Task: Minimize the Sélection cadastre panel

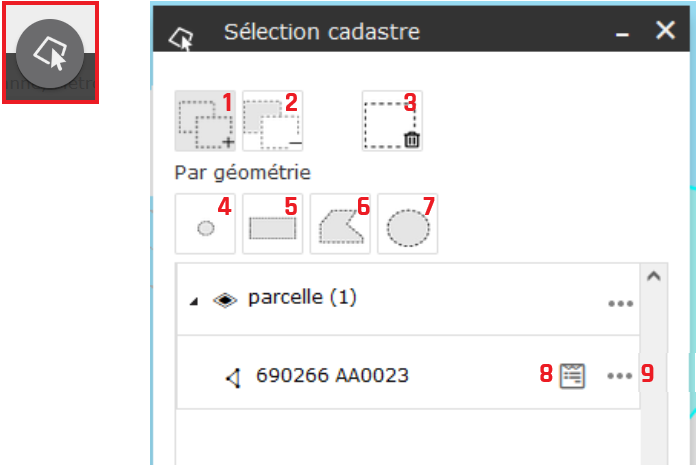Action: (622, 34)
